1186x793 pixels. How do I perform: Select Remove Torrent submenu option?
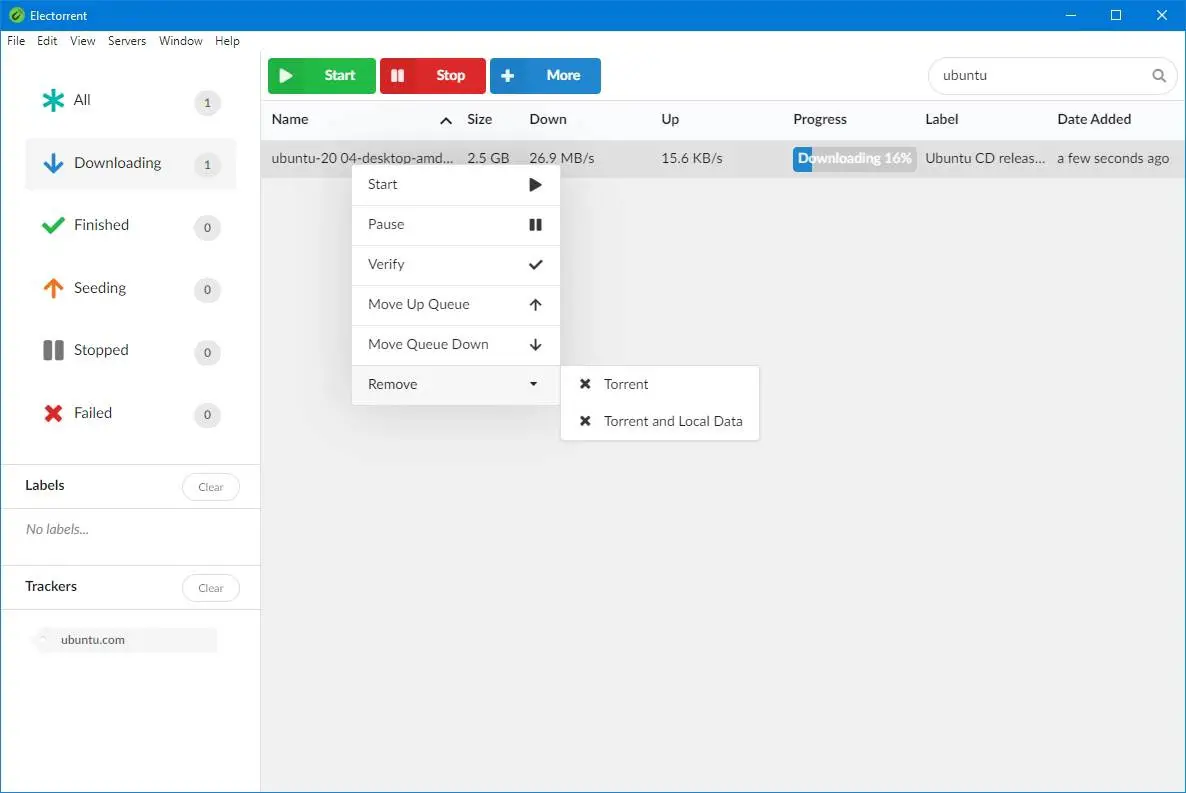[x=660, y=384]
